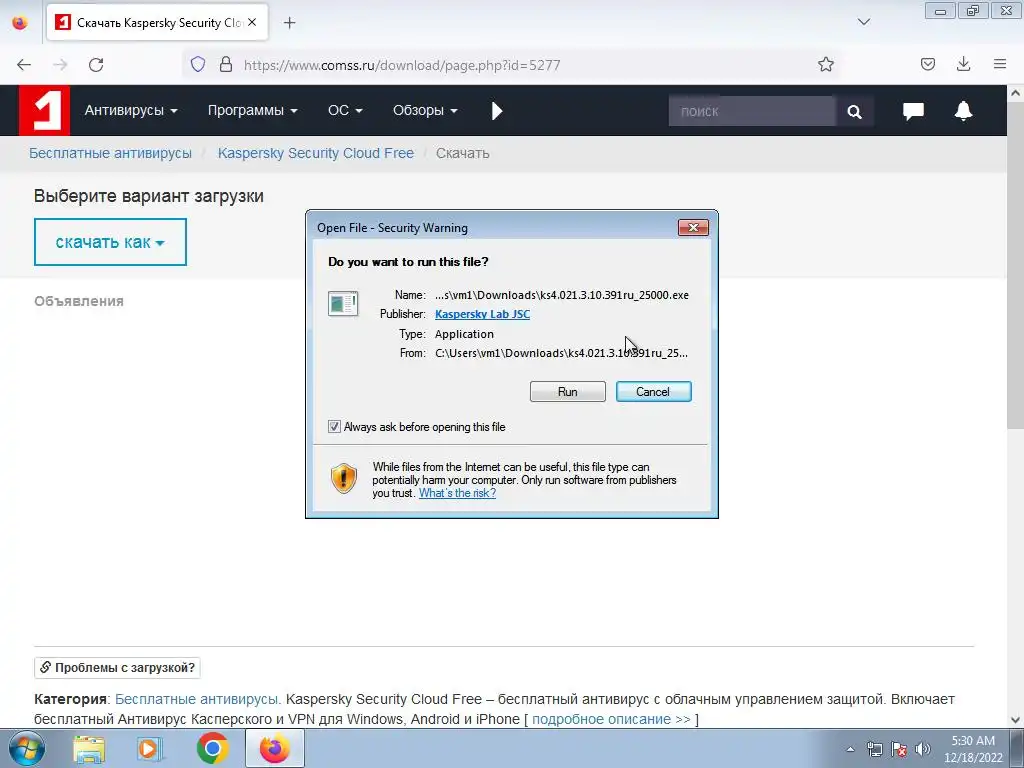Screen dimensions: 1024x768
Task: Open the Firefox downloads panel icon
Action: [x=963, y=64]
